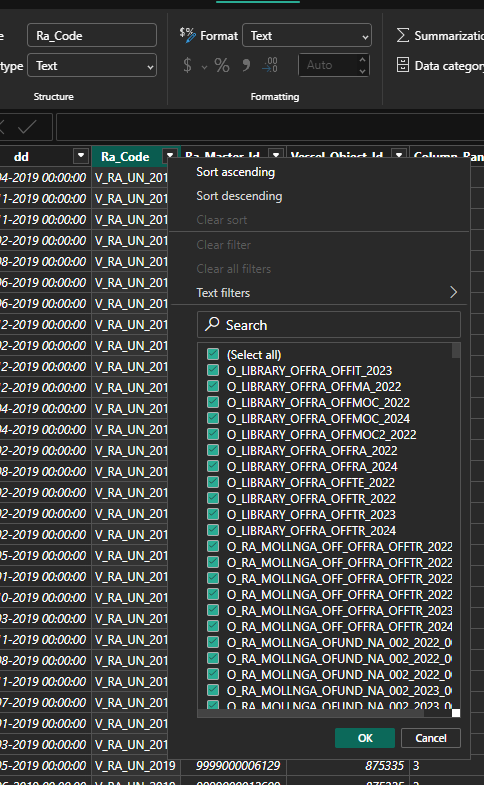The width and height of the screenshot is (484, 785).
Task: Open the Data type Text dropdown
Action: [x=92, y=66]
